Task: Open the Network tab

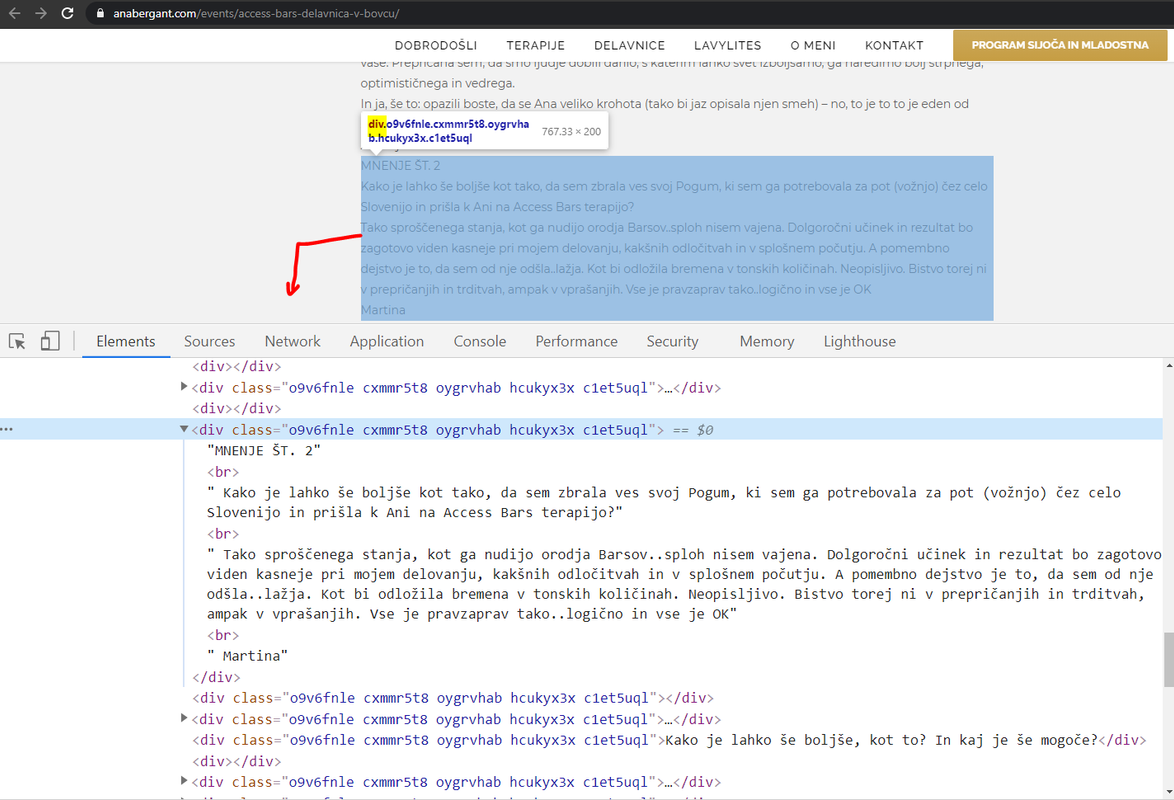Action: 292,342
